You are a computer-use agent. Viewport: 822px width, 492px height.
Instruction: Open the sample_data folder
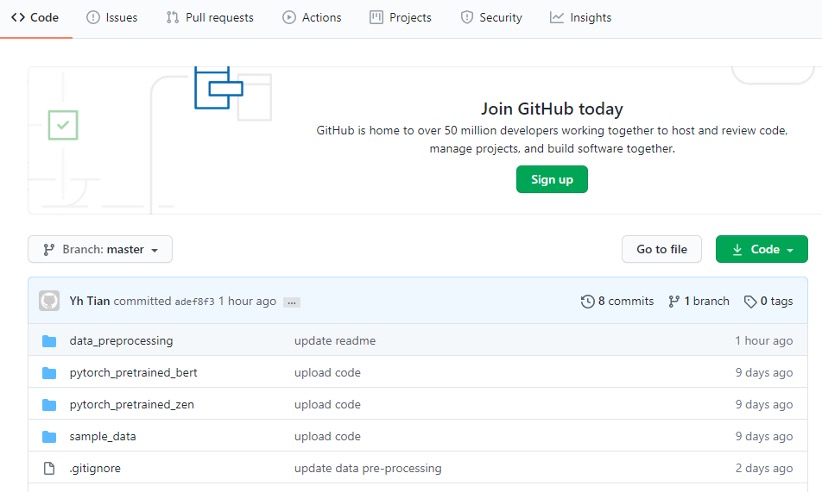pos(103,436)
